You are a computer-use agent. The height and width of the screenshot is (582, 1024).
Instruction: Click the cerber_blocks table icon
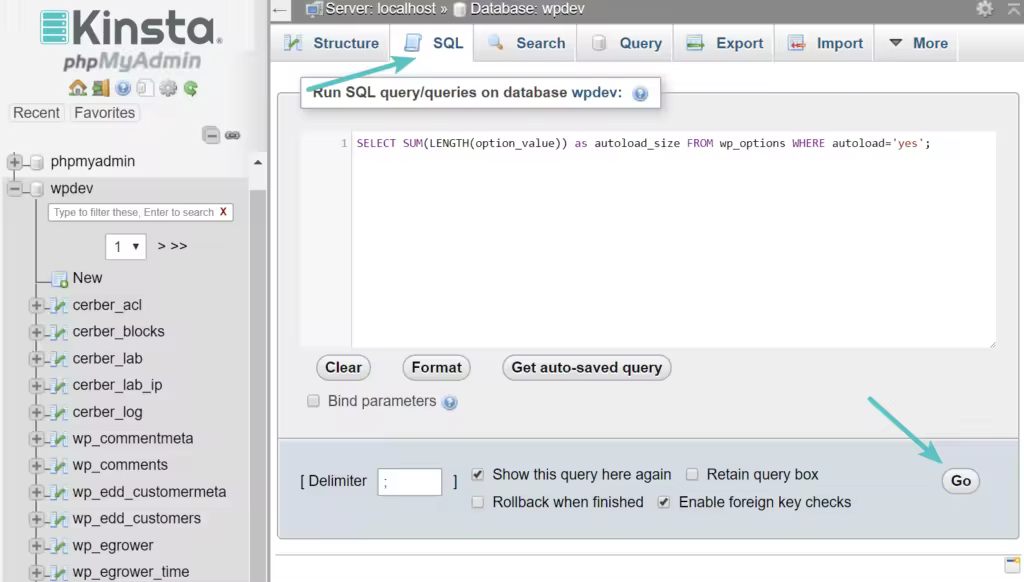click(59, 332)
